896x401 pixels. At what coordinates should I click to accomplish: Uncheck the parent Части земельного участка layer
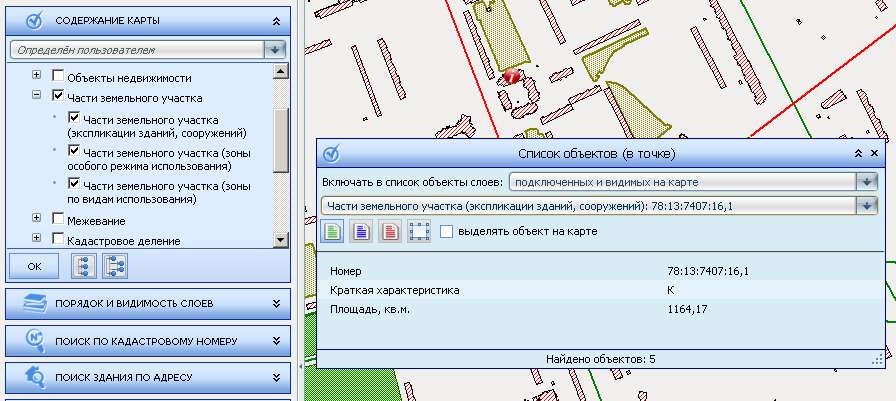58,95
